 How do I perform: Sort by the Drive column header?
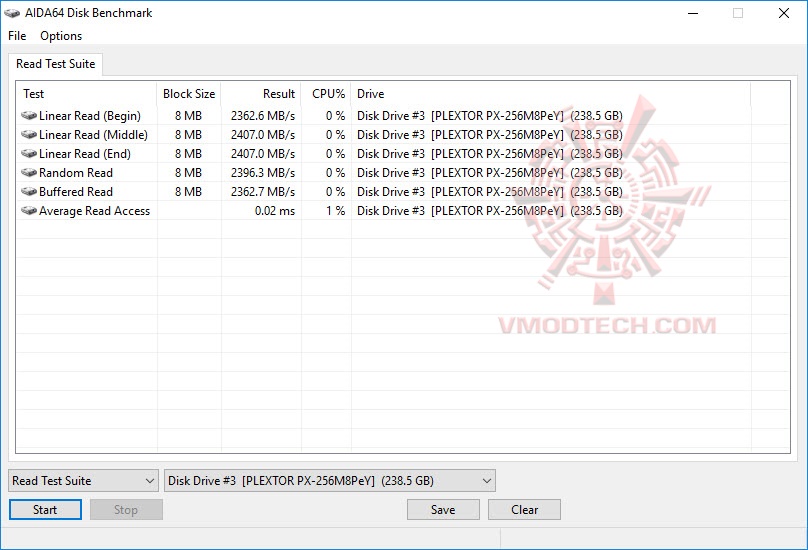click(x=551, y=94)
